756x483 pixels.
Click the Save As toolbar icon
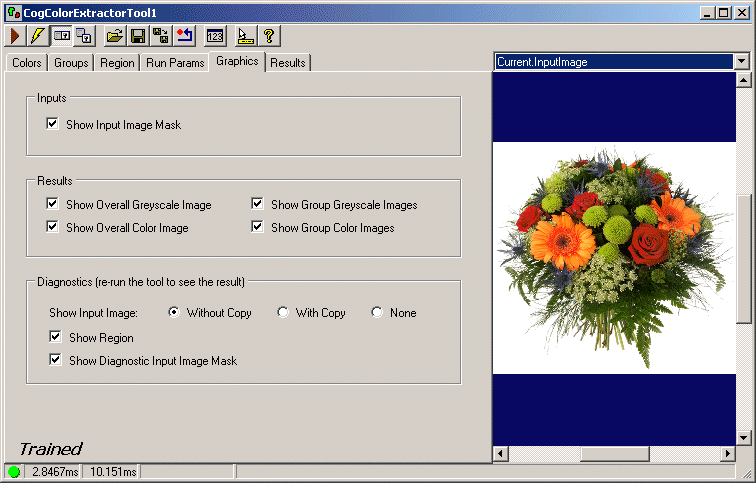point(160,36)
